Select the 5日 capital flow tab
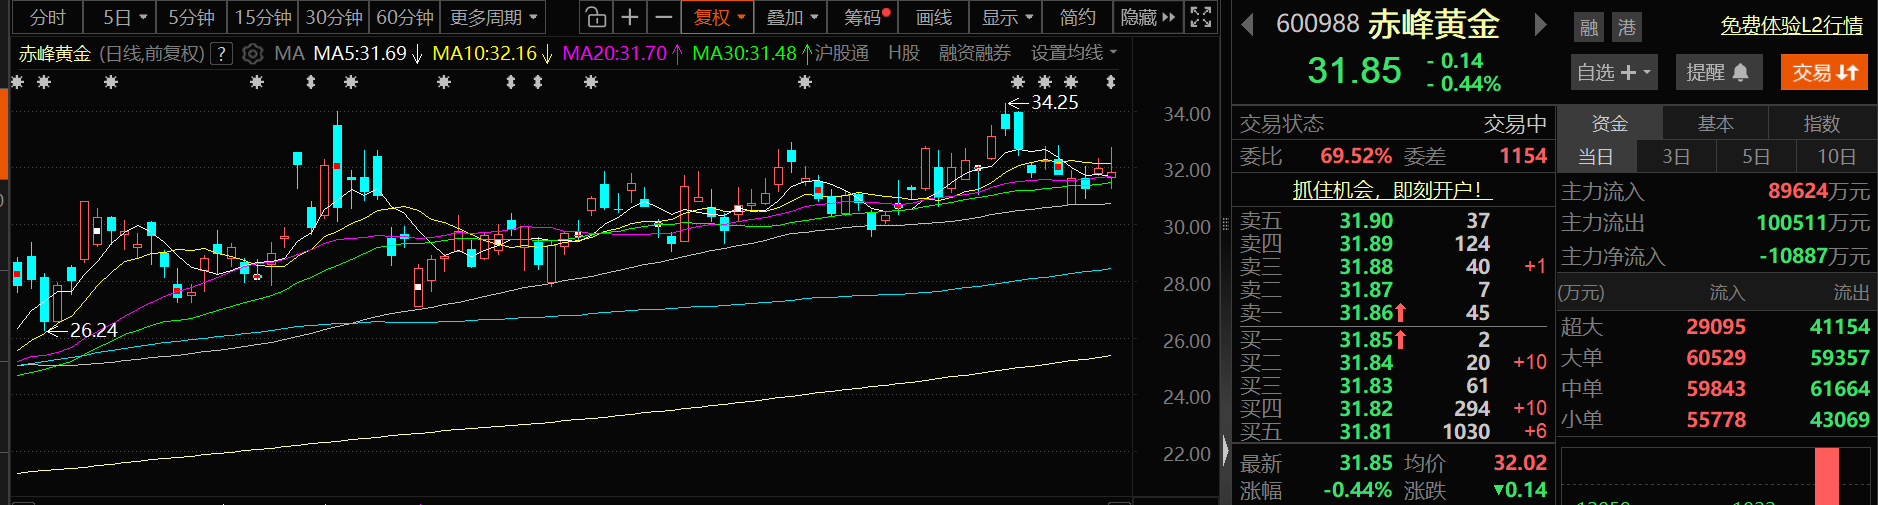 (x=1755, y=156)
